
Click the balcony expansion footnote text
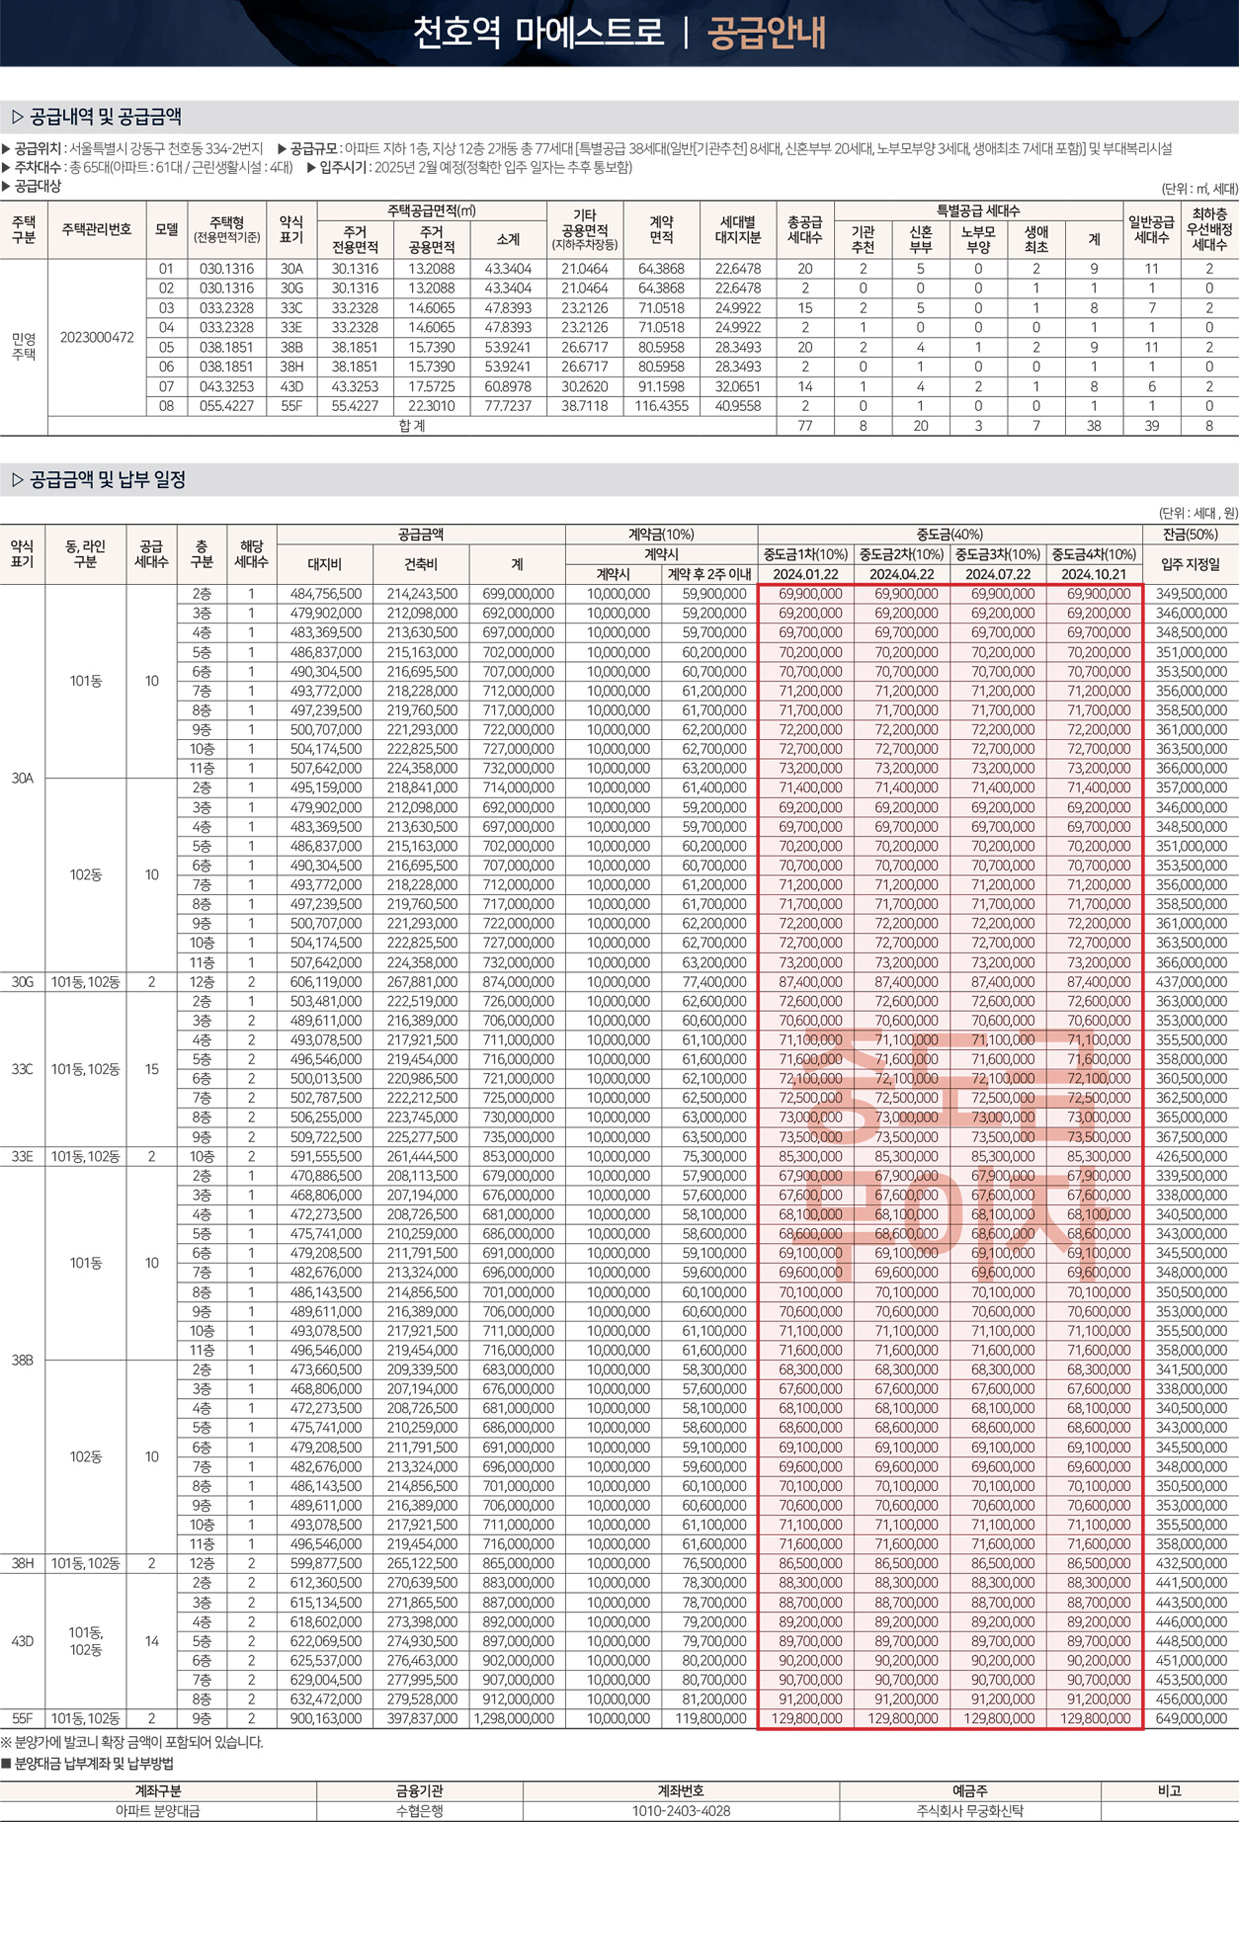tap(132, 1742)
